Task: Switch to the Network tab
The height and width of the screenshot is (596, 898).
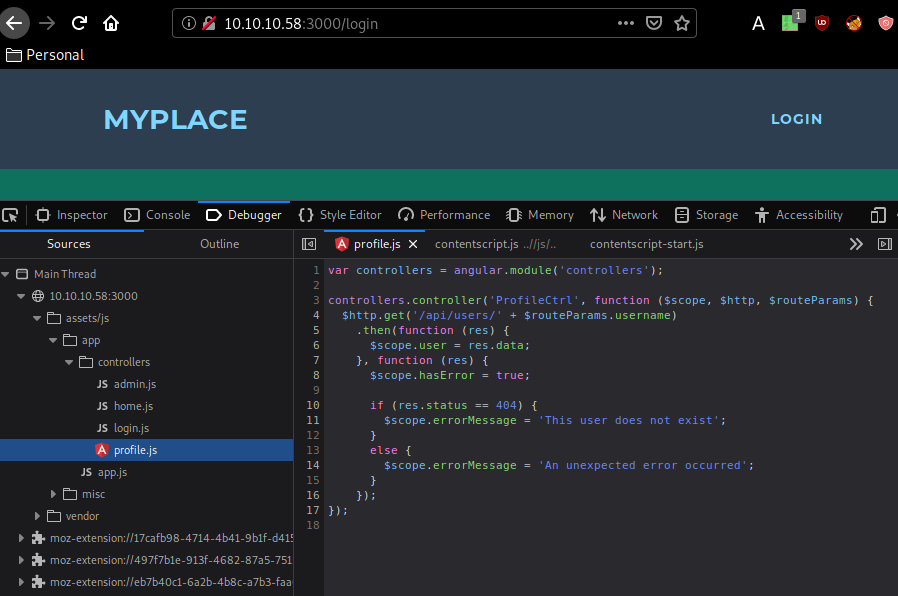Action: coord(624,215)
